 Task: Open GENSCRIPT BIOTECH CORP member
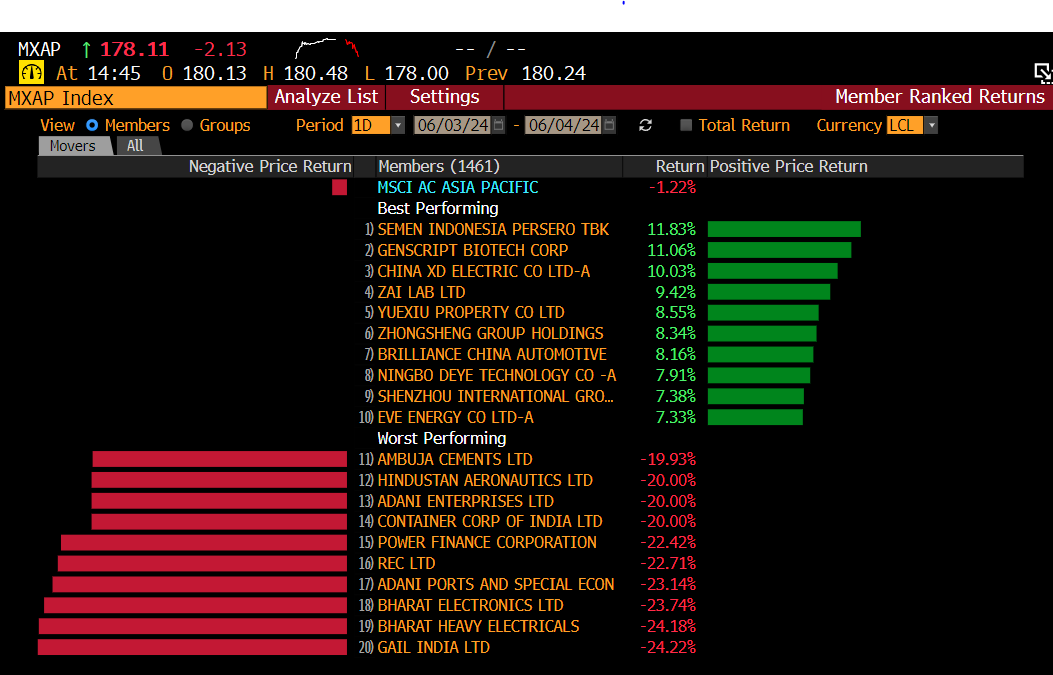(473, 250)
